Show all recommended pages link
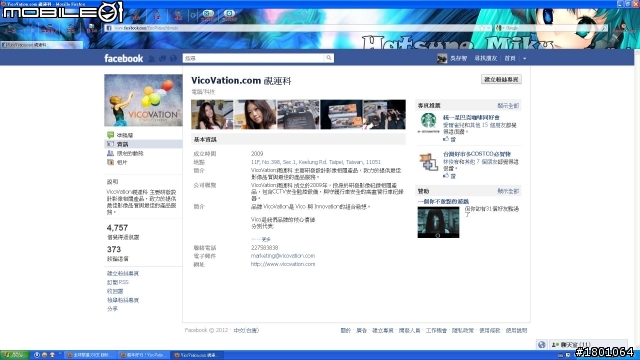The height and width of the screenshot is (360, 640). [508, 106]
